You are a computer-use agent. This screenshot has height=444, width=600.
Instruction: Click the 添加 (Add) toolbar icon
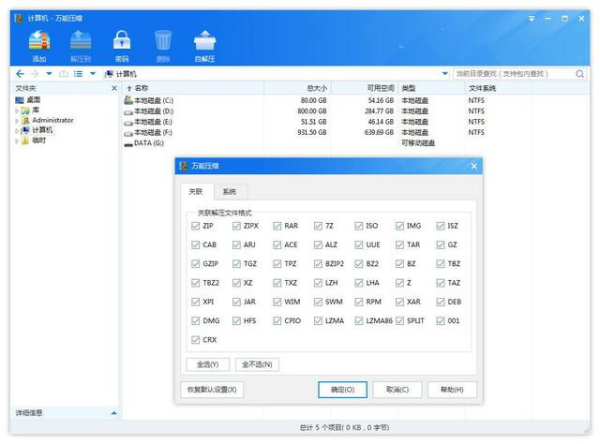point(39,40)
